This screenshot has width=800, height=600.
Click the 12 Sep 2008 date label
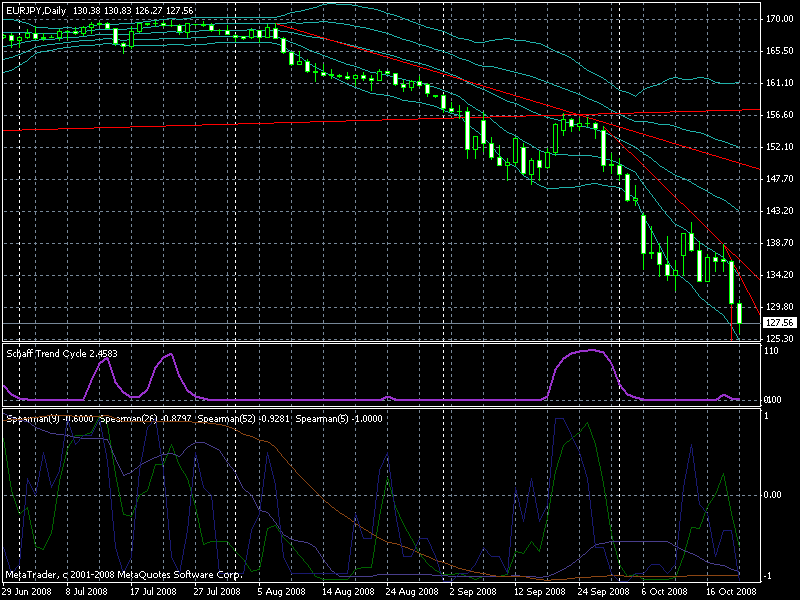540,591
